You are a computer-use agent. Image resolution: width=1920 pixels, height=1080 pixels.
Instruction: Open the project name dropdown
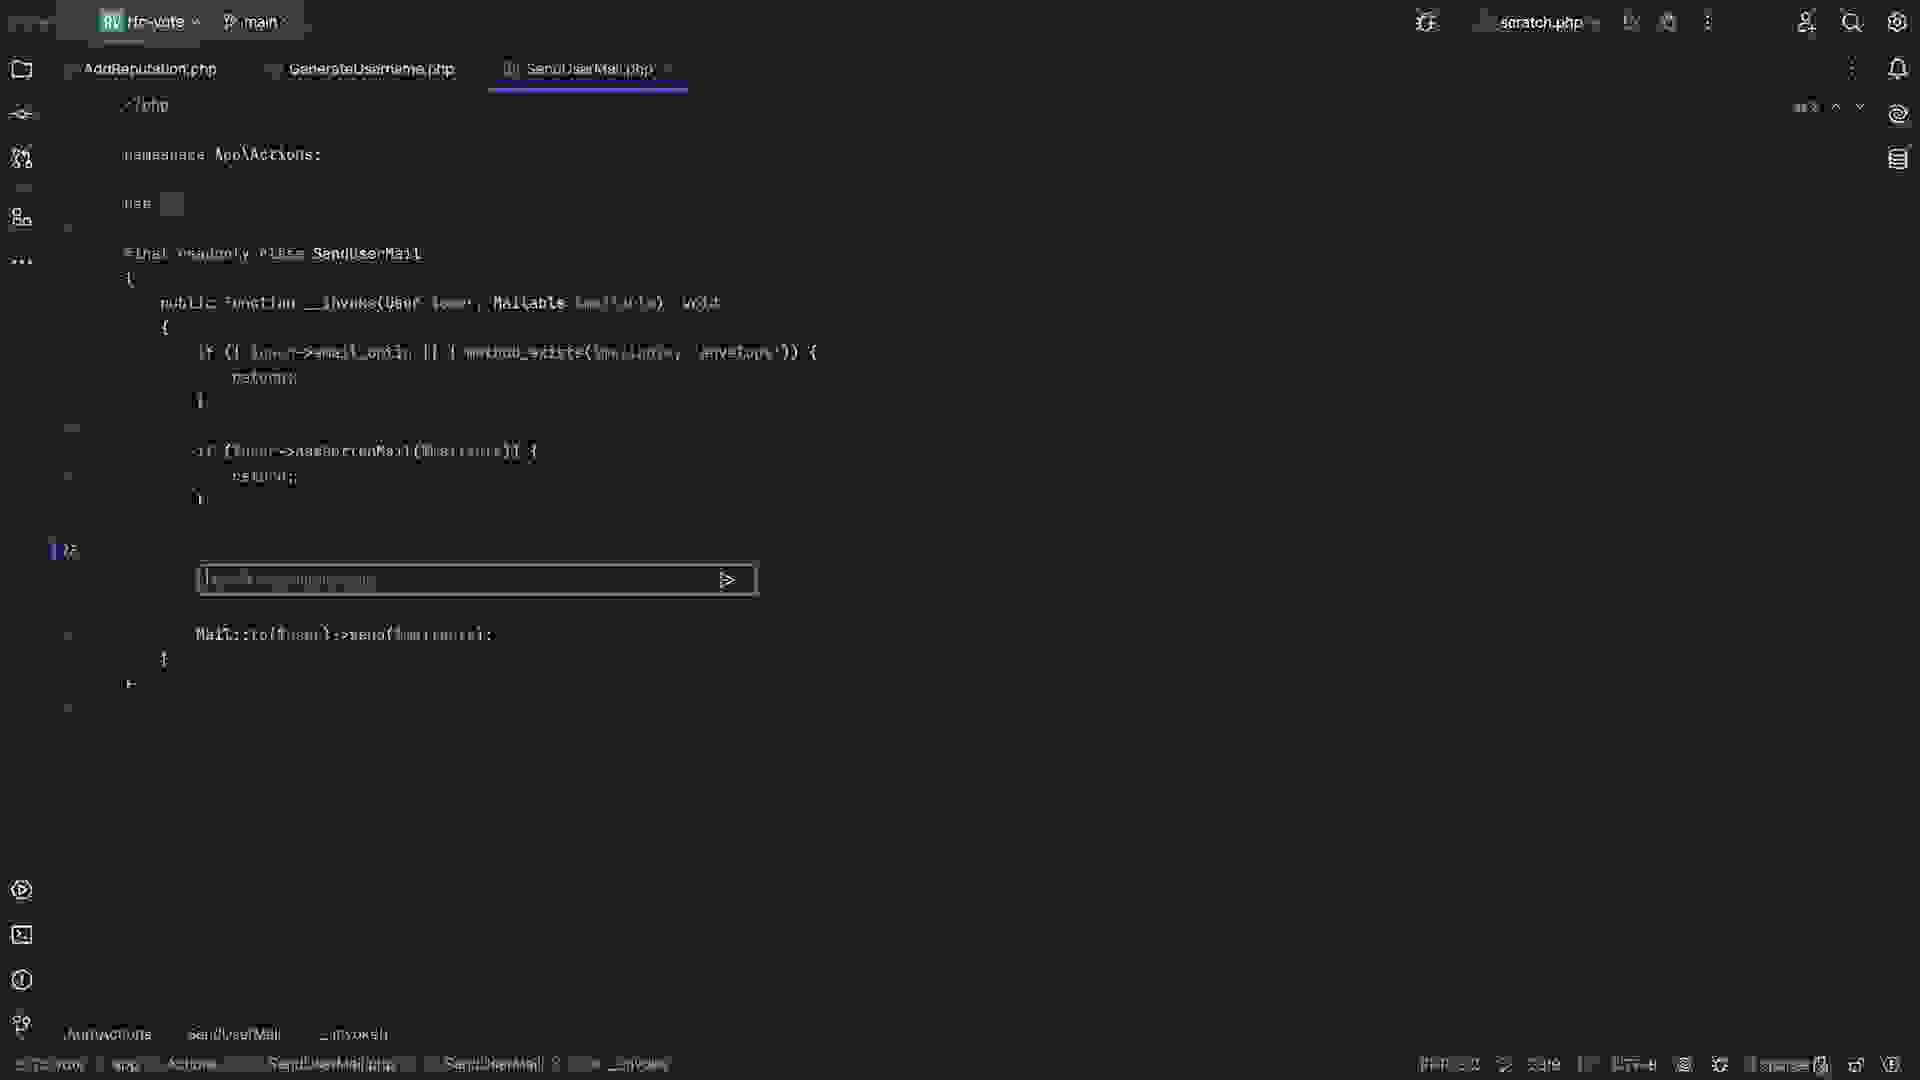(150, 21)
